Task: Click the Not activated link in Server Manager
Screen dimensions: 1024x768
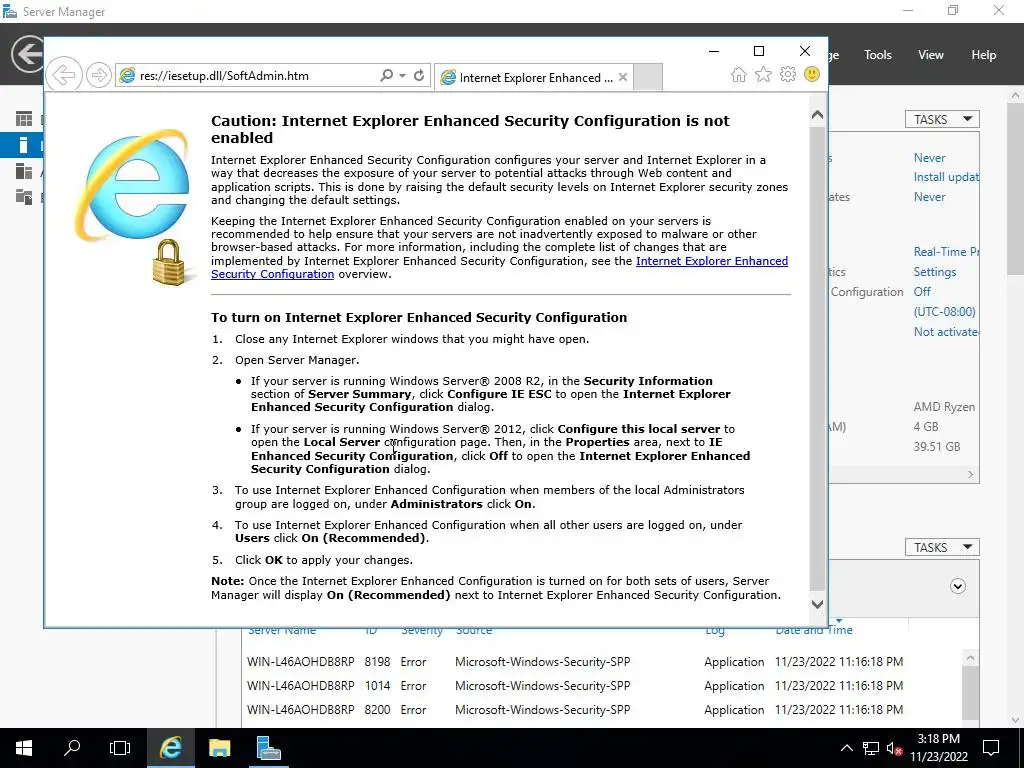Action: 946,332
